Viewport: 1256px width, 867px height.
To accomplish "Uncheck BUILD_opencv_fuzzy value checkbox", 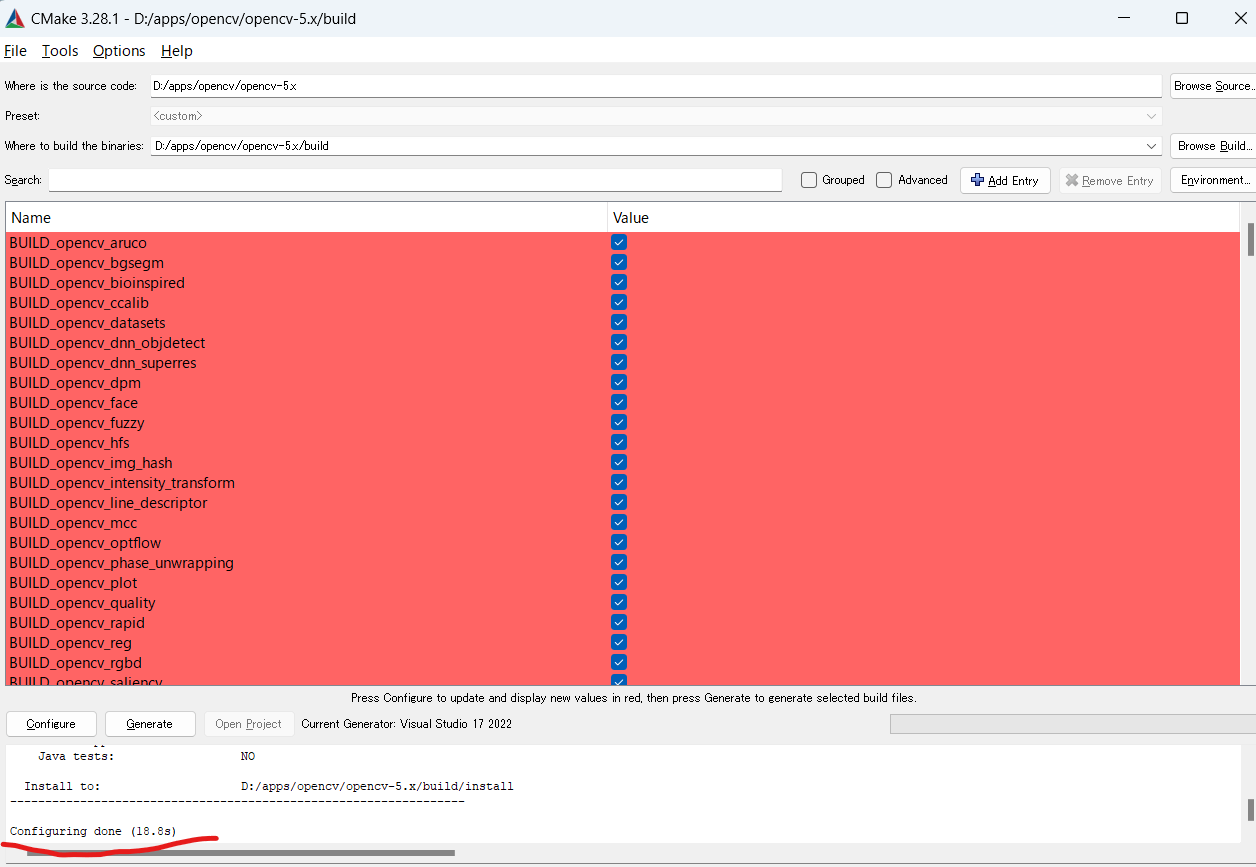I will [619, 422].
